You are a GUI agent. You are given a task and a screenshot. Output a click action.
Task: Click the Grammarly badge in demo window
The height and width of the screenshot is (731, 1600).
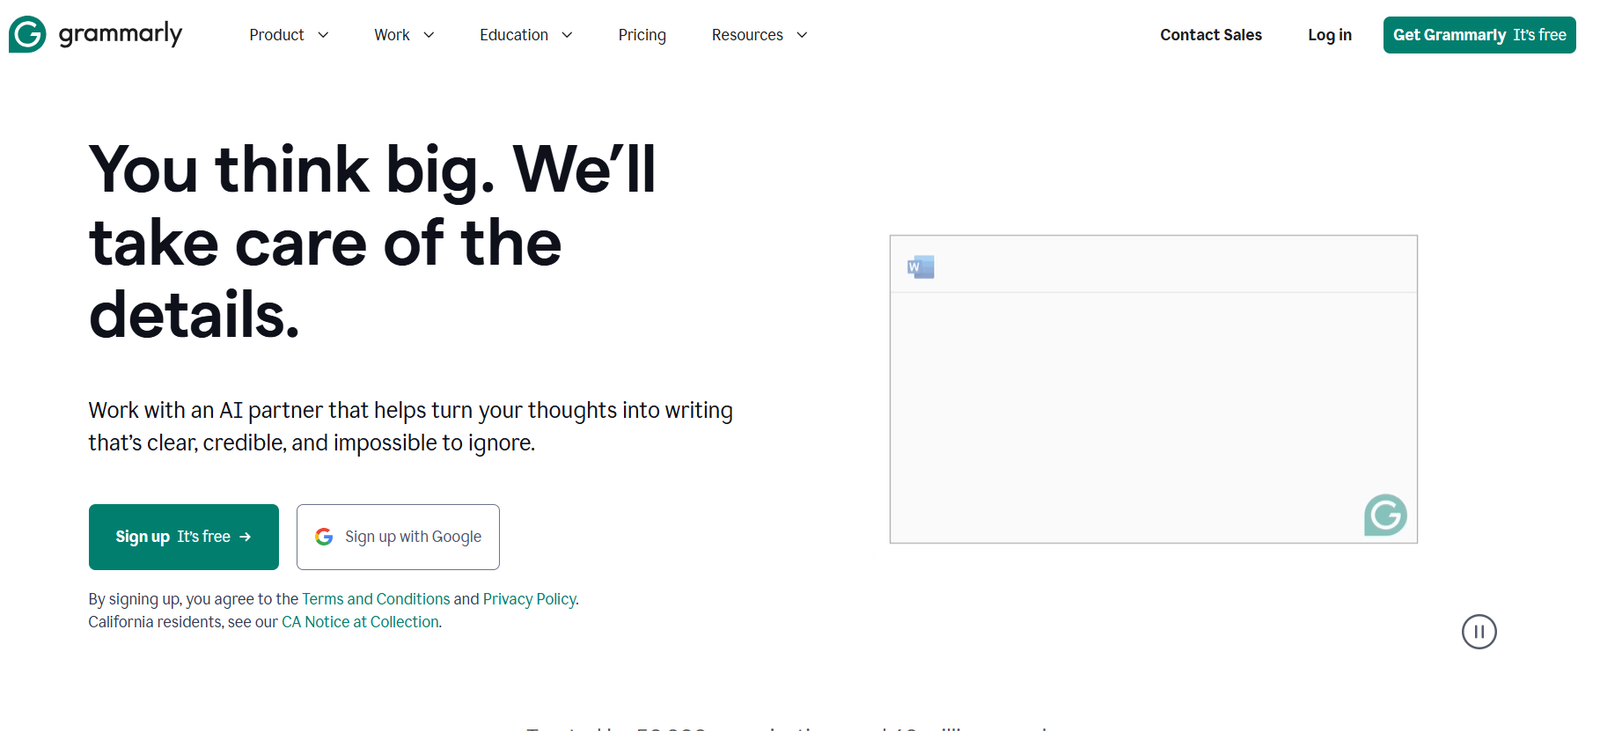[1385, 515]
